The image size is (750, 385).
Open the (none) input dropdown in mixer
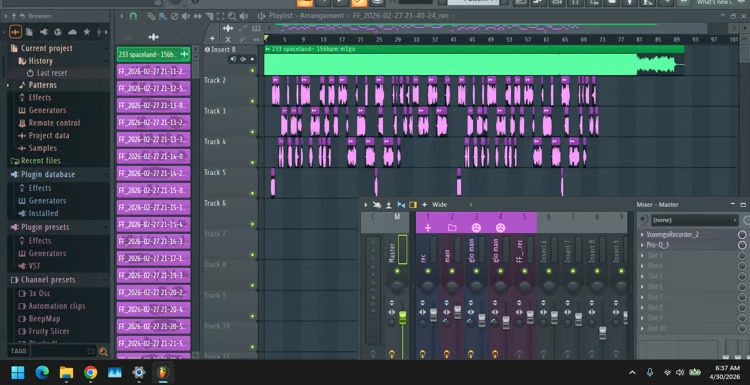(x=694, y=220)
